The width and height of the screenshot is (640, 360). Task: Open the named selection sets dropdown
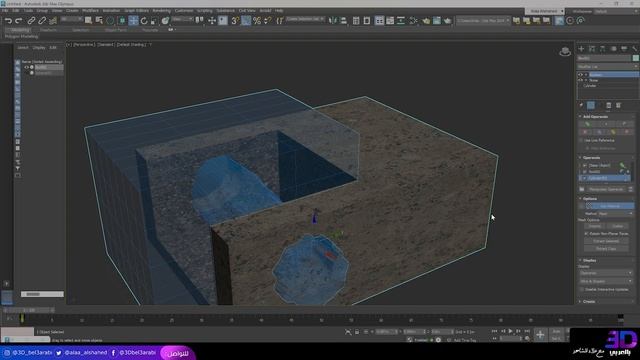point(305,19)
